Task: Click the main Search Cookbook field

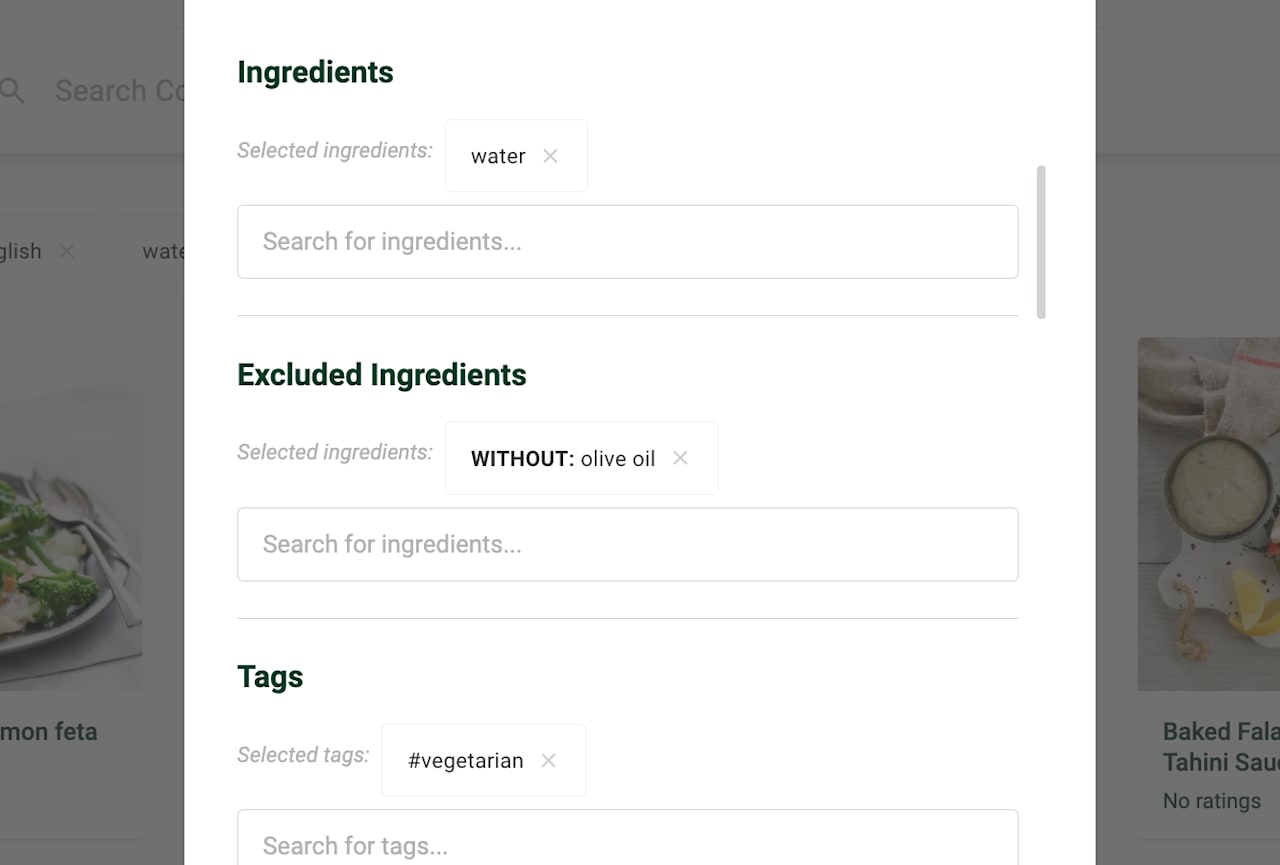Action: [119, 91]
